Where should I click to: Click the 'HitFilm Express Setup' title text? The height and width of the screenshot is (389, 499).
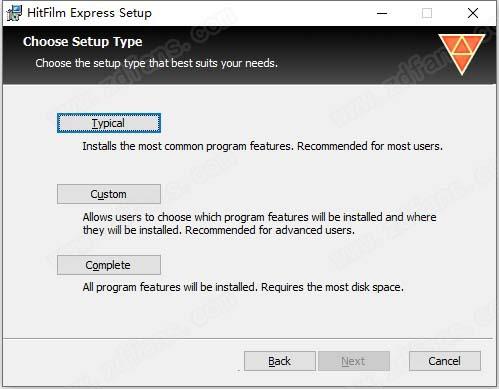[89, 13]
